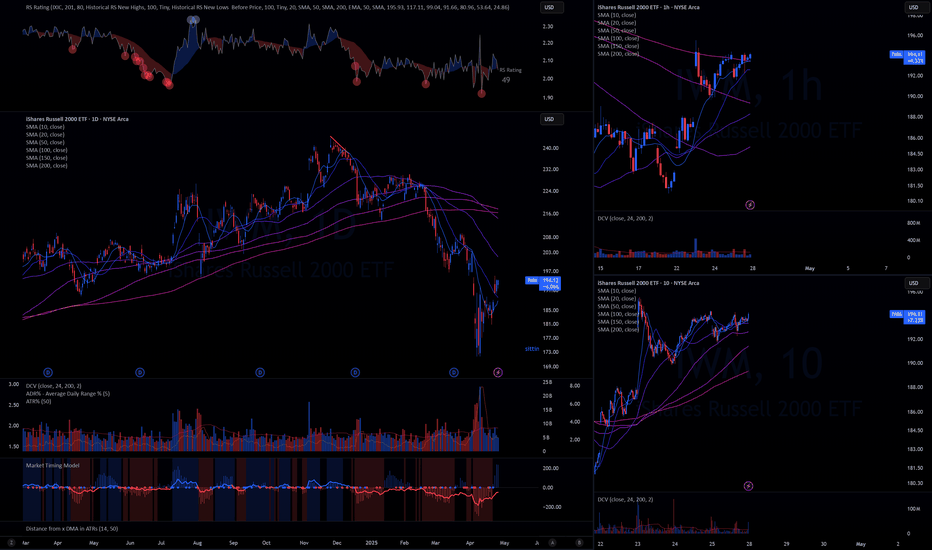Image resolution: width=932 pixels, height=550 pixels.
Task: Select 'iShares Russell 2000 ETF · 10' title
Action: click(648, 283)
